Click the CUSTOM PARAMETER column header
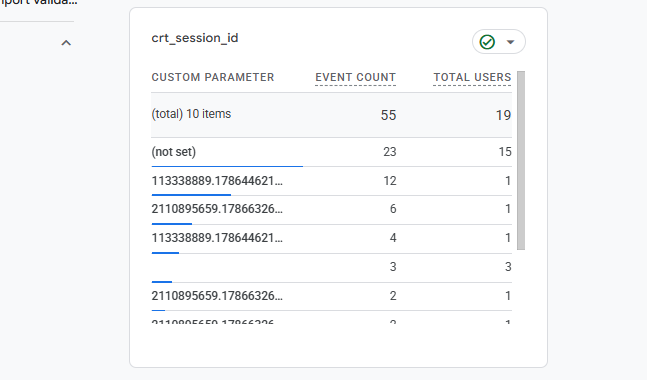 pyautogui.click(x=213, y=77)
